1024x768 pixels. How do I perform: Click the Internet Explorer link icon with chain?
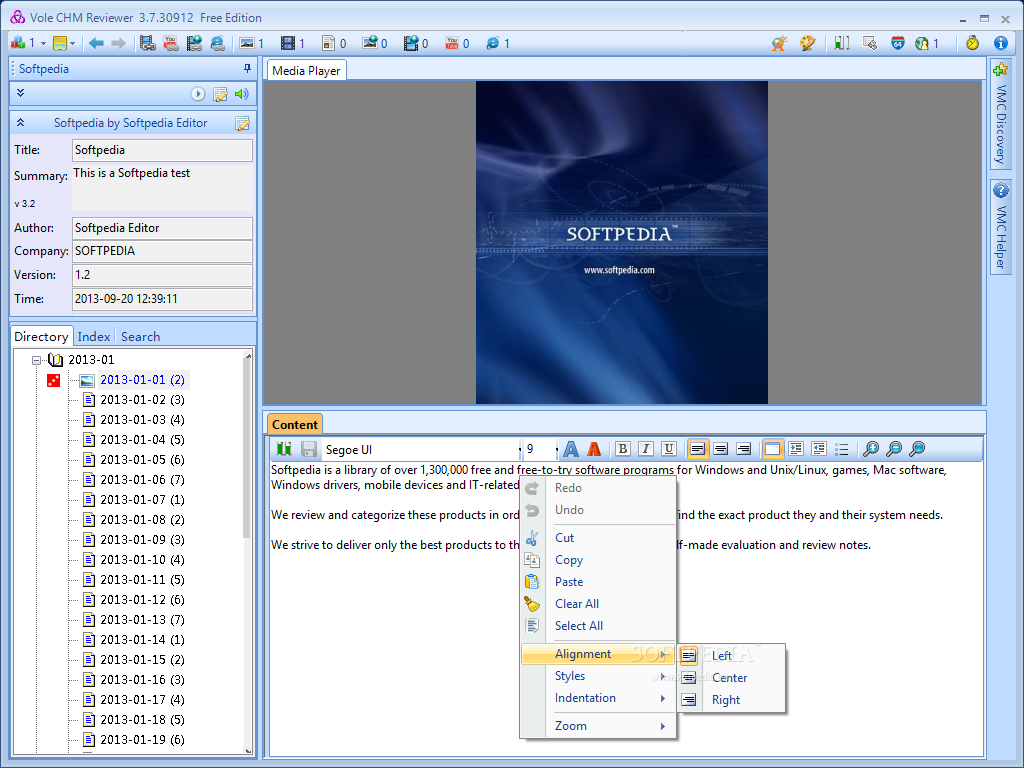(x=217, y=43)
